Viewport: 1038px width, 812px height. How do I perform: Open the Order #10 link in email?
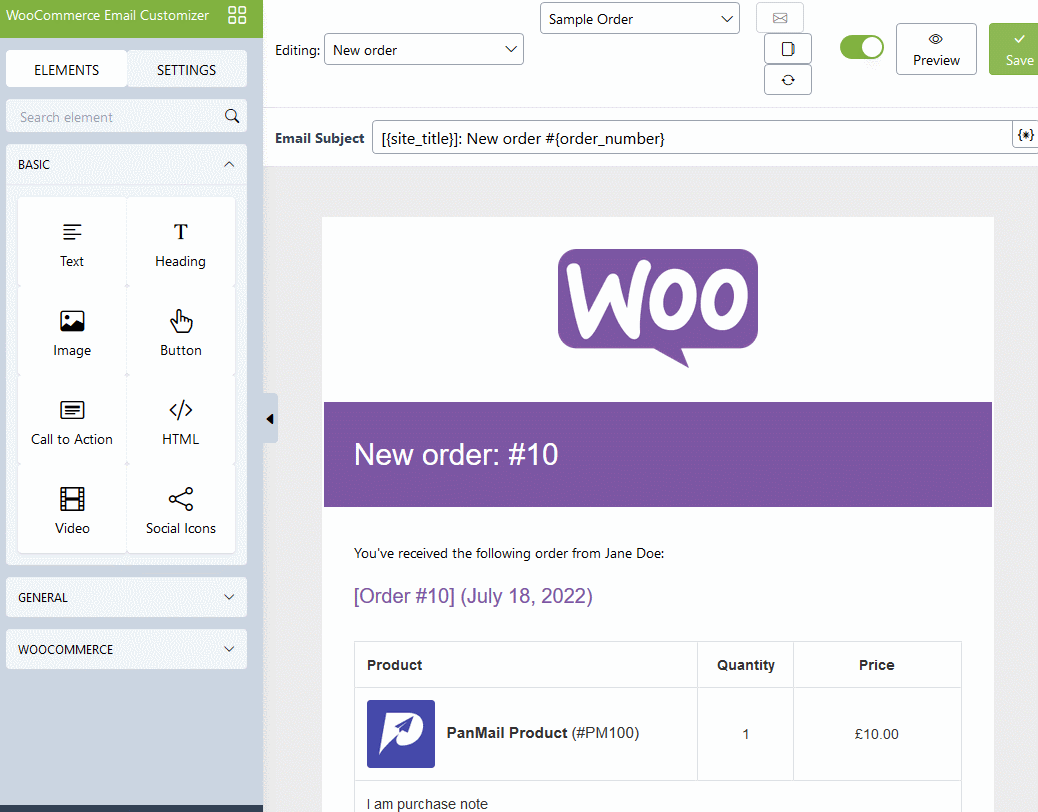click(473, 596)
